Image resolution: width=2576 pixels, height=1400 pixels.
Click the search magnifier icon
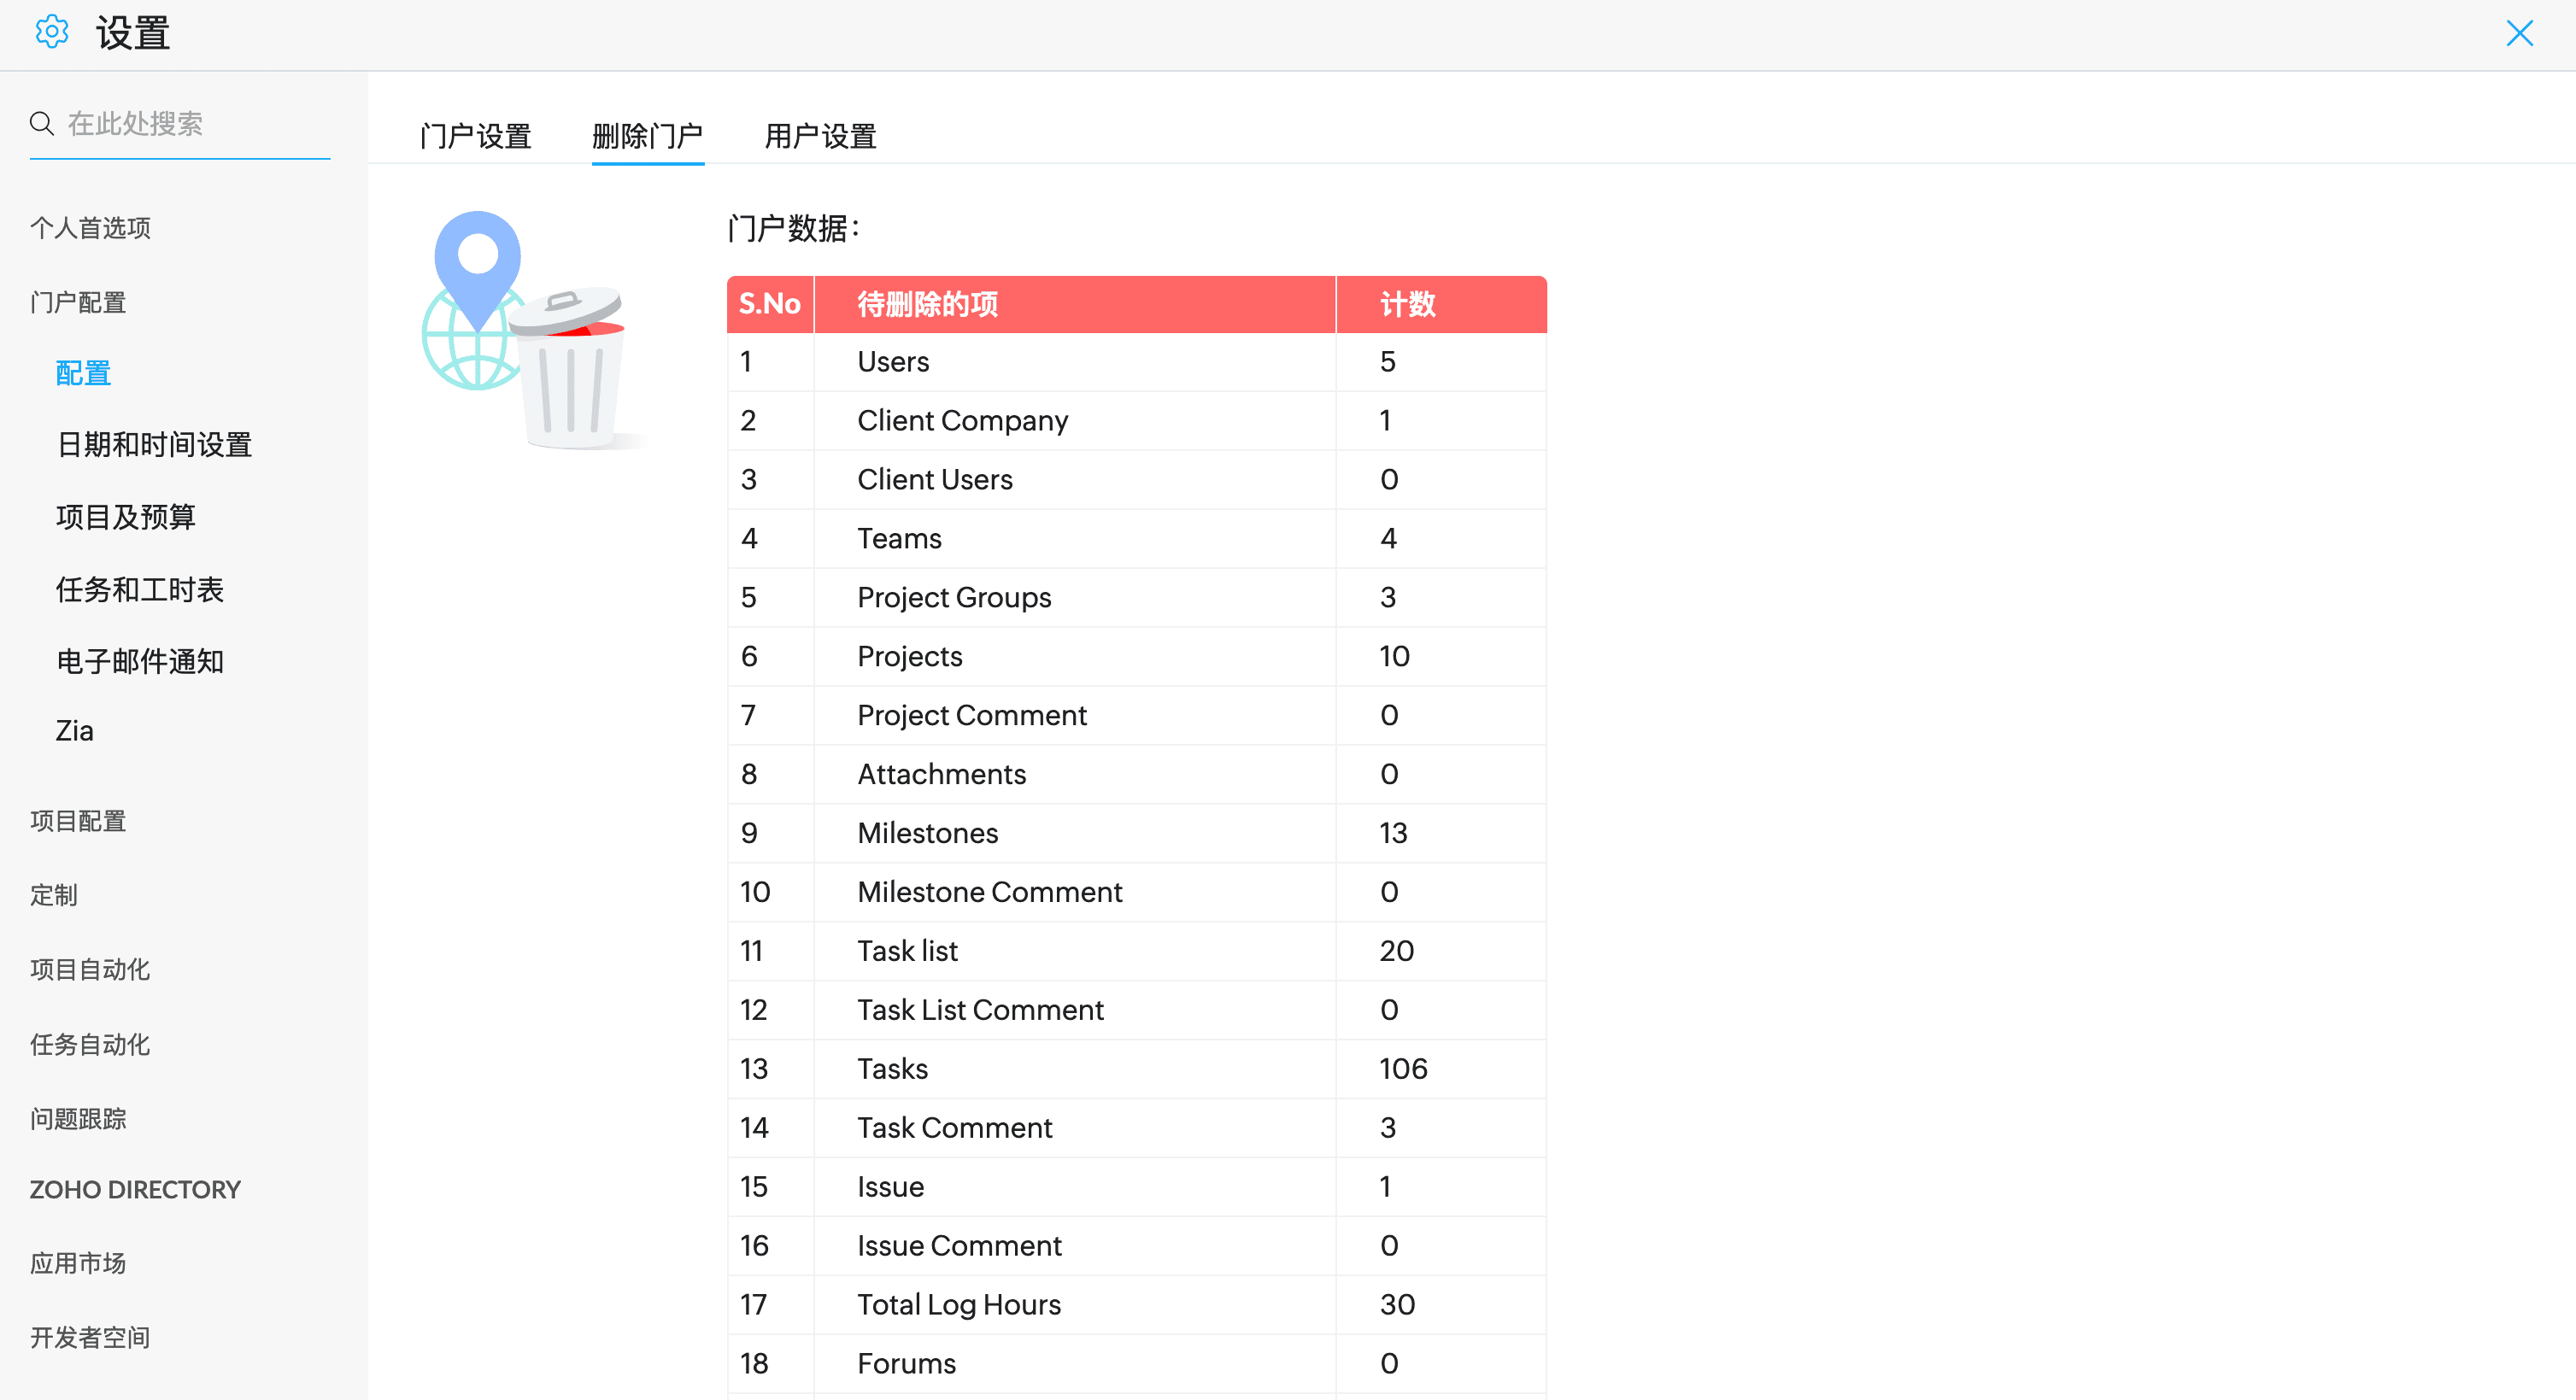pyautogui.click(x=41, y=124)
